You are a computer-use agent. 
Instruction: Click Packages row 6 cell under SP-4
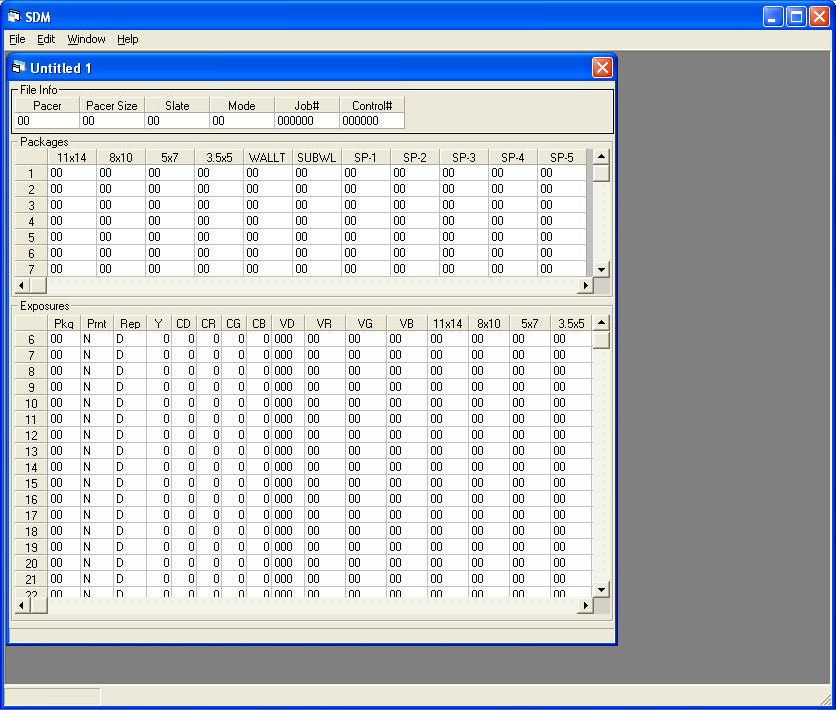click(513, 253)
